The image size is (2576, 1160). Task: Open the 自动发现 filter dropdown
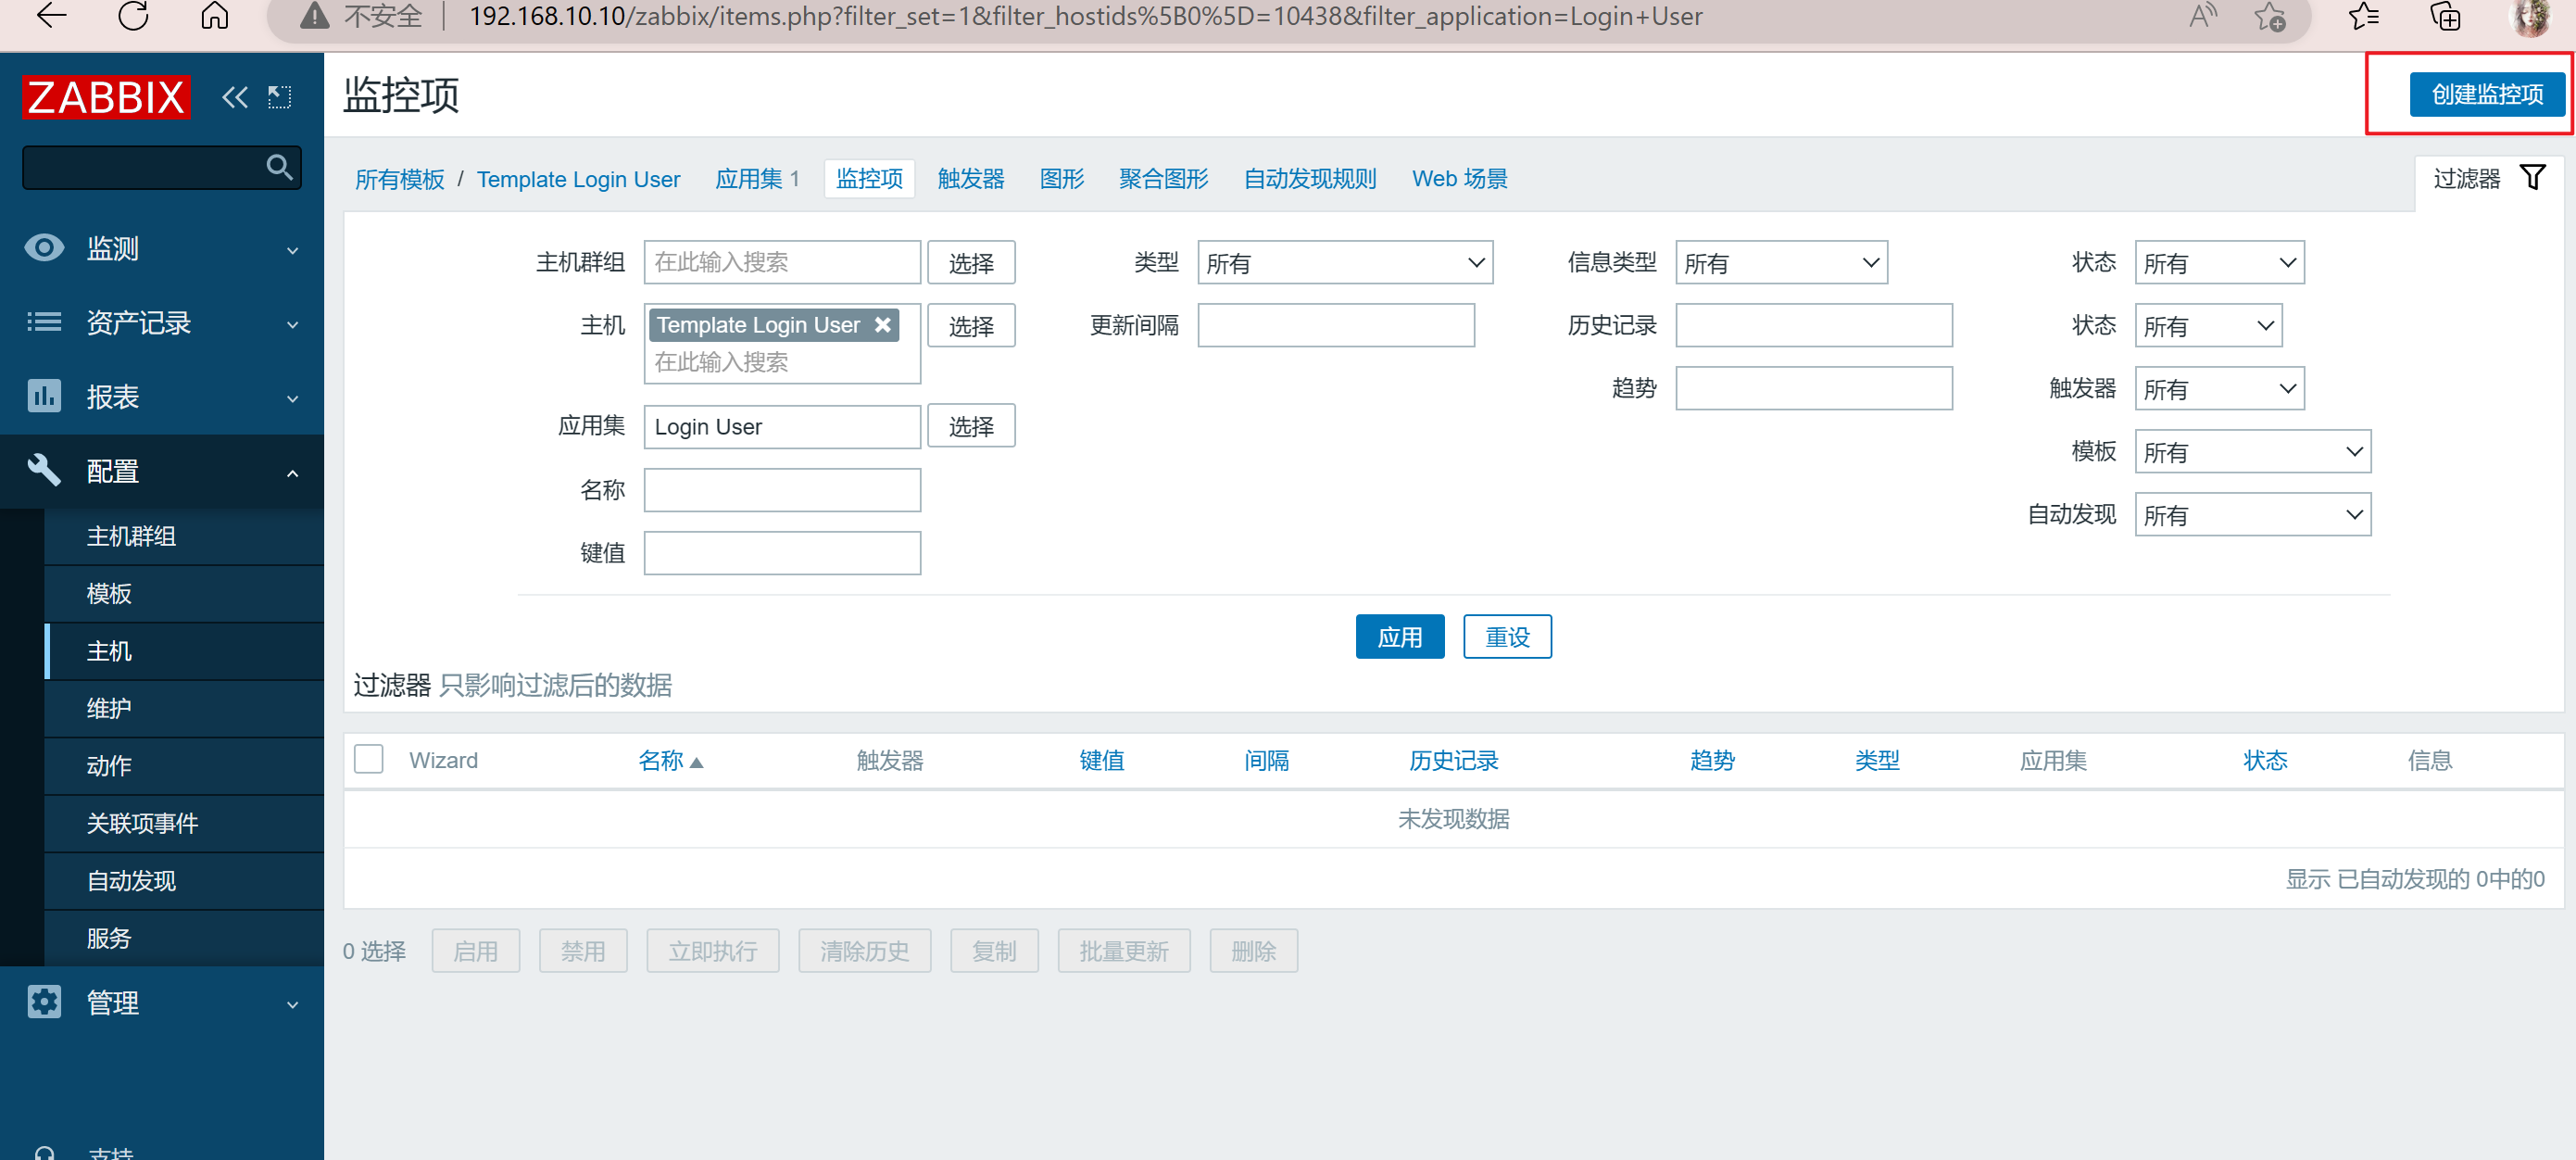pos(2252,515)
